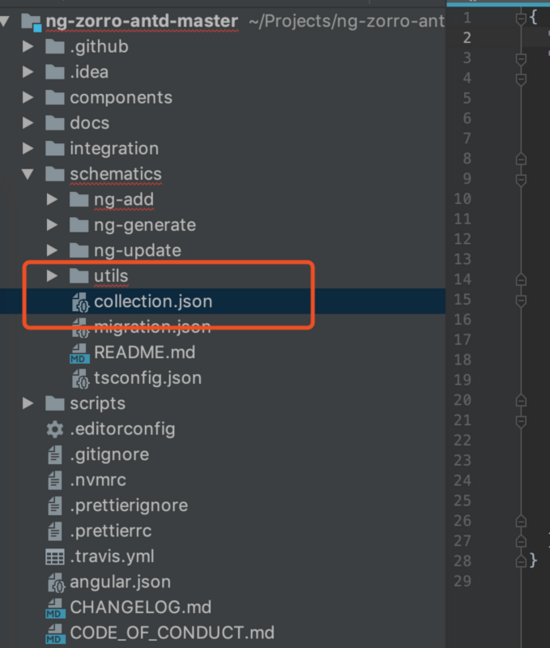This screenshot has height=648, width=550.
Task: Expand the ng-add folder arrow
Action: (x=52, y=200)
